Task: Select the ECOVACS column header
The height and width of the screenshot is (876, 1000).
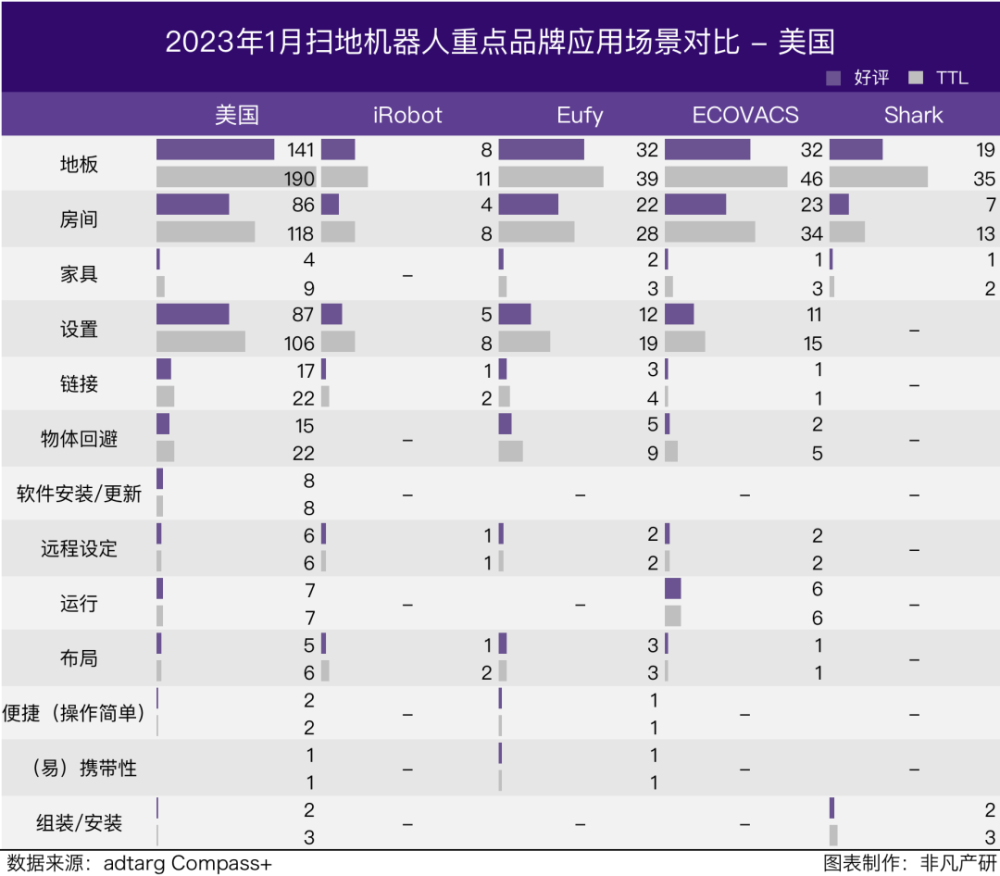Action: click(745, 115)
